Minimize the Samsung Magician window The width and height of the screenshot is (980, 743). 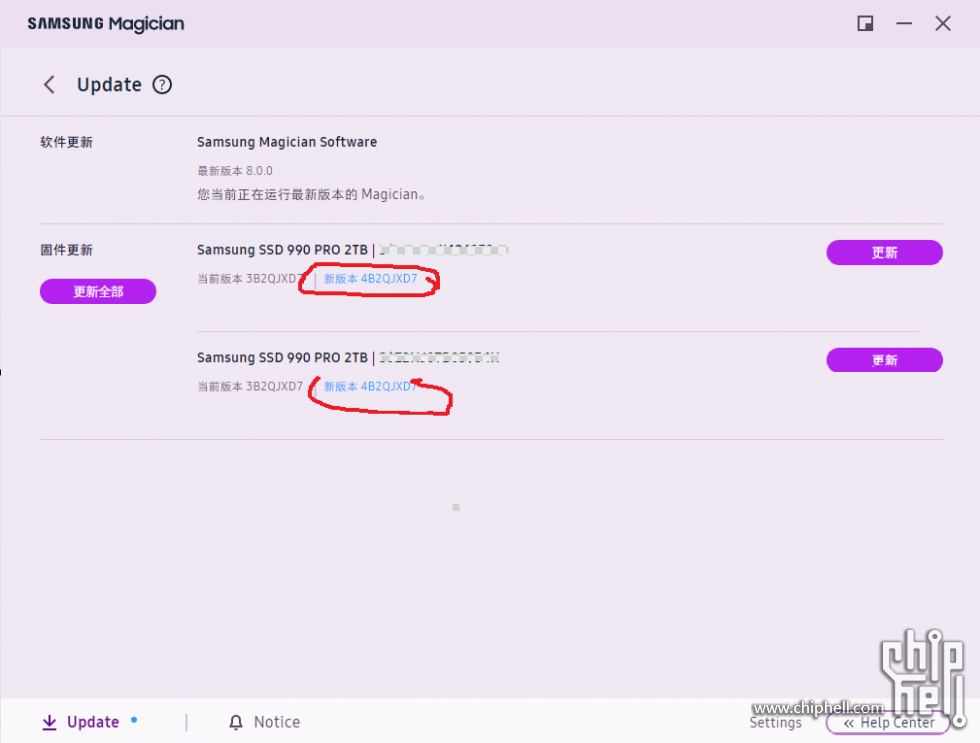tap(904, 24)
